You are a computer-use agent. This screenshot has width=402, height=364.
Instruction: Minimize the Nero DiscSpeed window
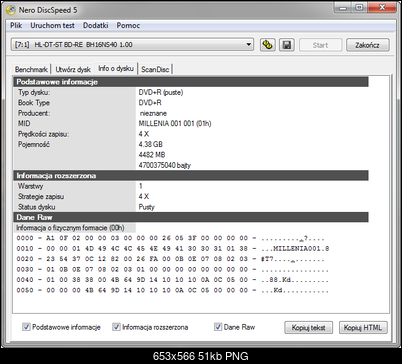point(343,8)
